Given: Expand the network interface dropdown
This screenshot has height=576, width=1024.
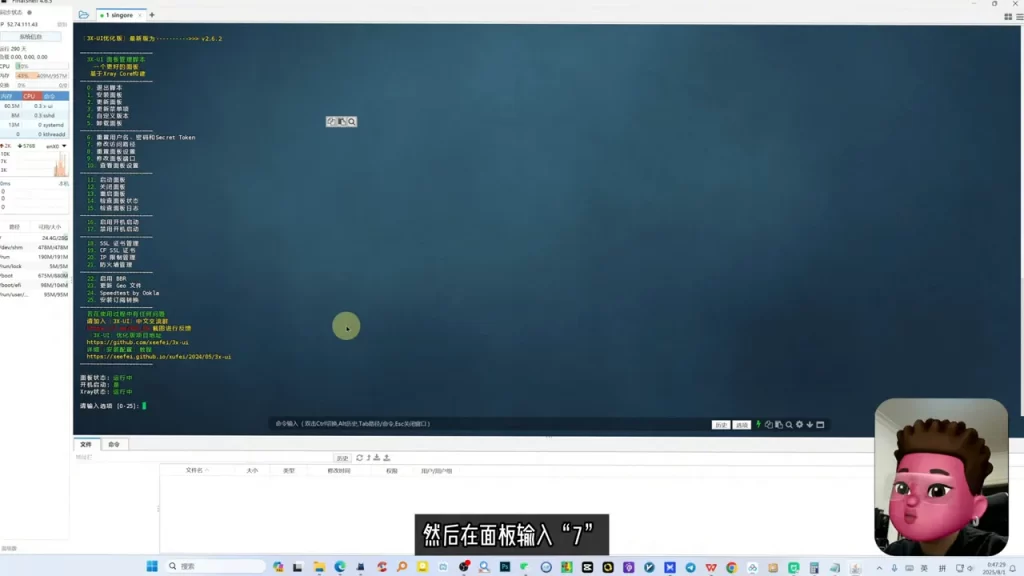Looking at the screenshot, I should (64, 146).
